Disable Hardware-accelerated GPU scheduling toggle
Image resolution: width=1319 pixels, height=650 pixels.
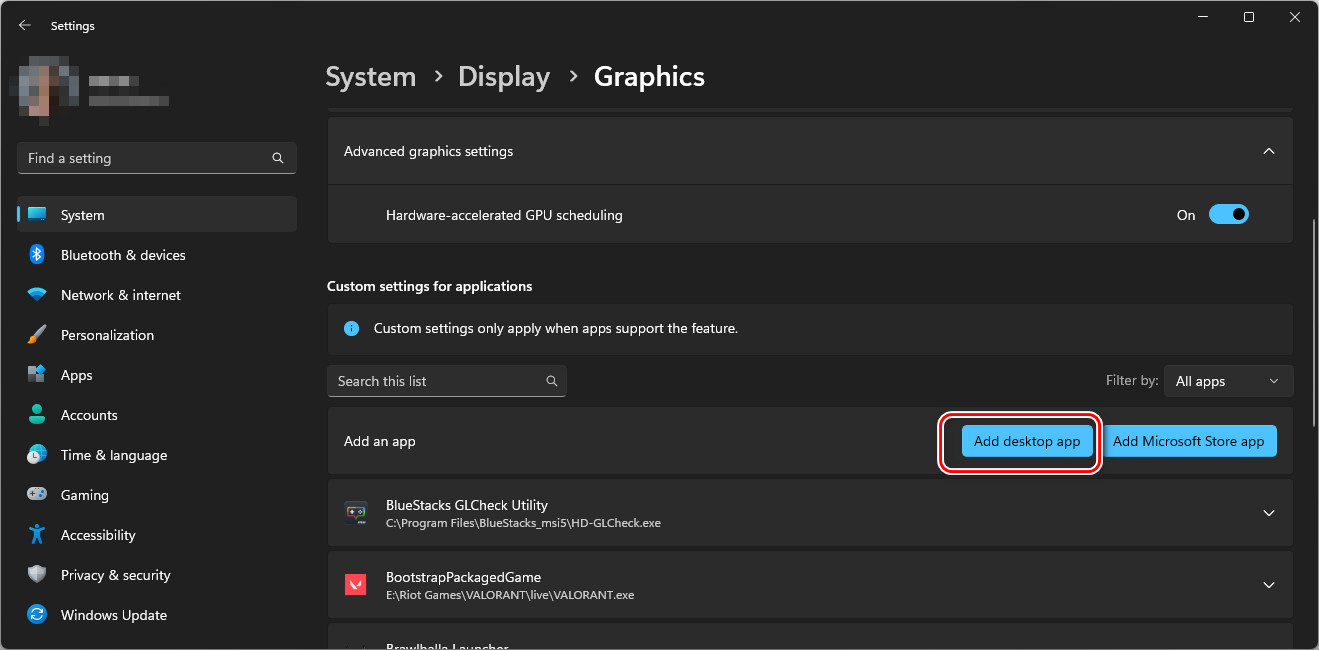(1228, 214)
